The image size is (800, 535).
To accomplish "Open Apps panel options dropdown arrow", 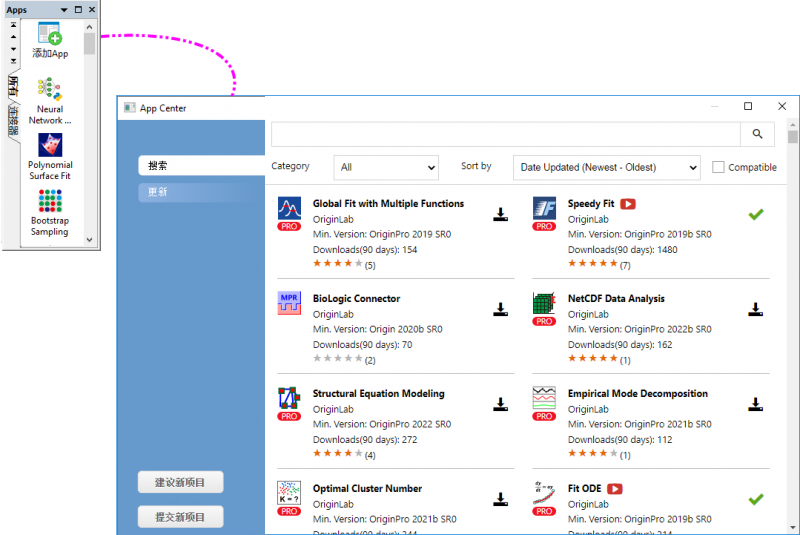I will [x=64, y=10].
